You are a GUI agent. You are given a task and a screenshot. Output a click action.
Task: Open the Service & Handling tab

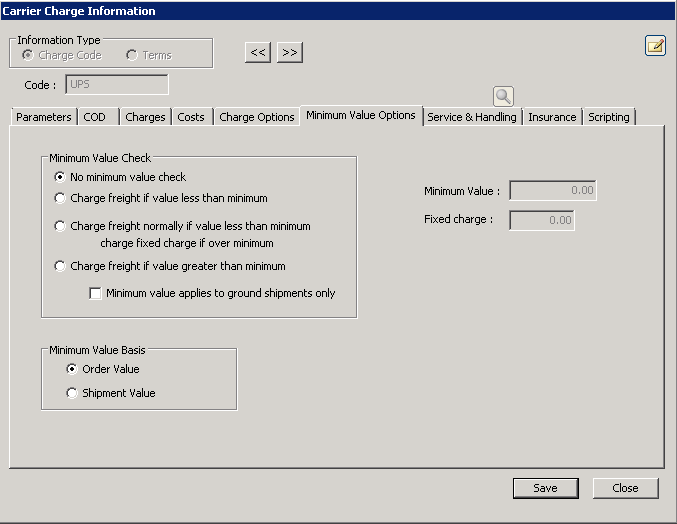point(472,117)
